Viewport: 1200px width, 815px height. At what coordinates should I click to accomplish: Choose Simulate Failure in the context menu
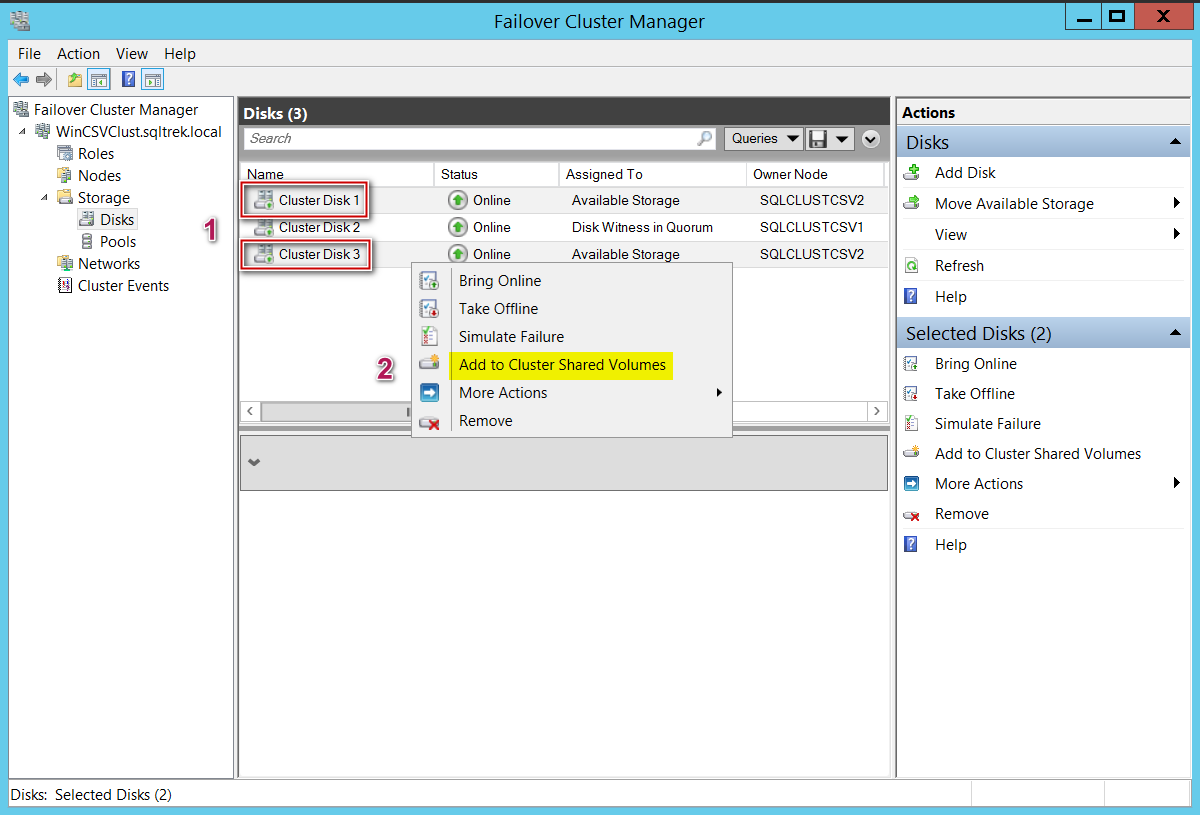(x=511, y=337)
